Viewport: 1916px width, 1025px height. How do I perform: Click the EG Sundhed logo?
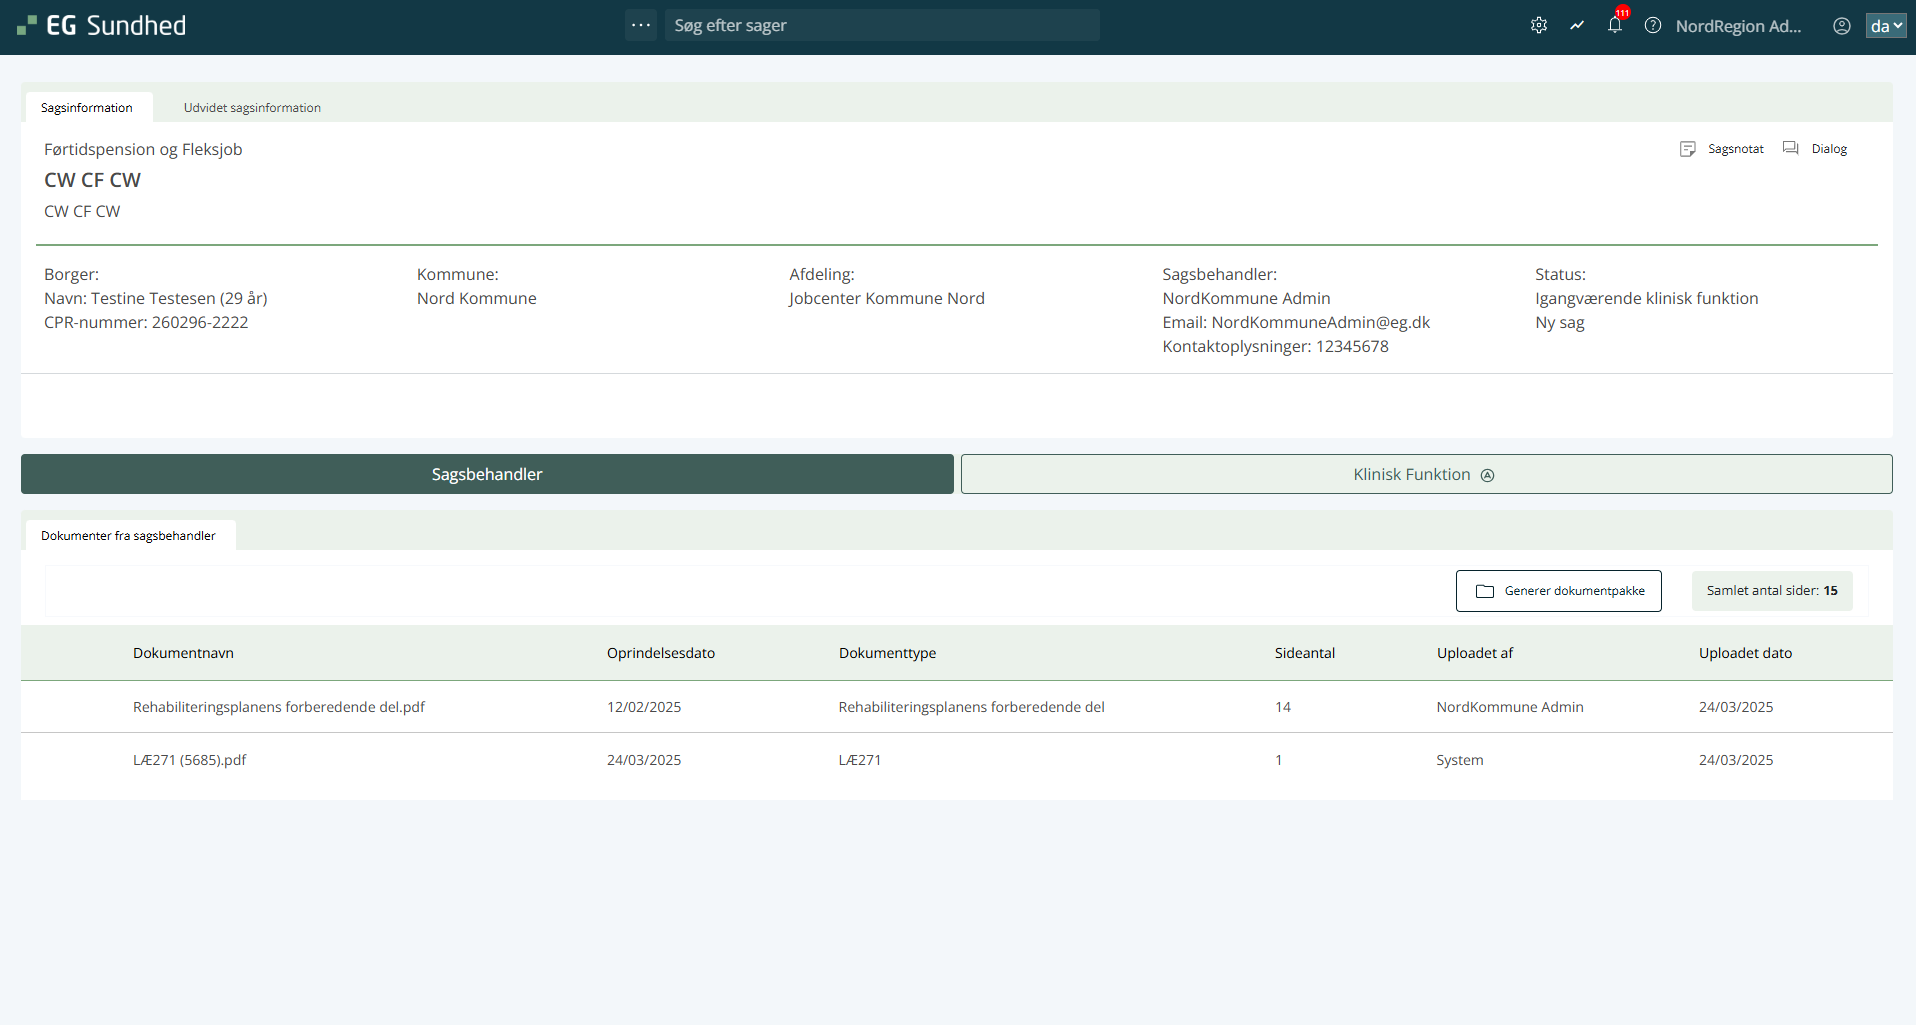[x=102, y=26]
